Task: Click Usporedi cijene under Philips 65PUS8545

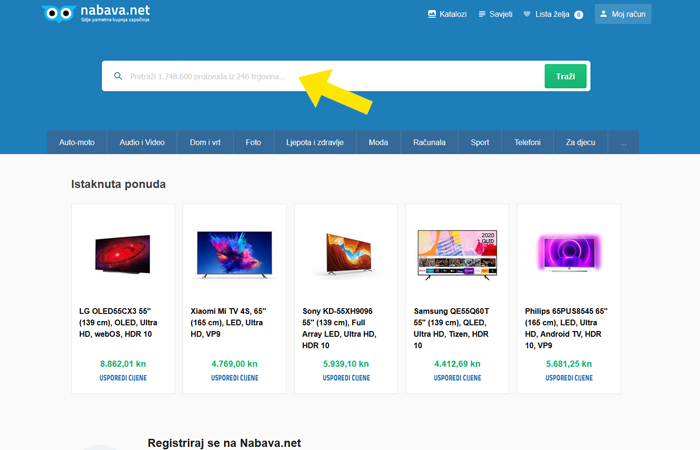Action: pos(569,378)
